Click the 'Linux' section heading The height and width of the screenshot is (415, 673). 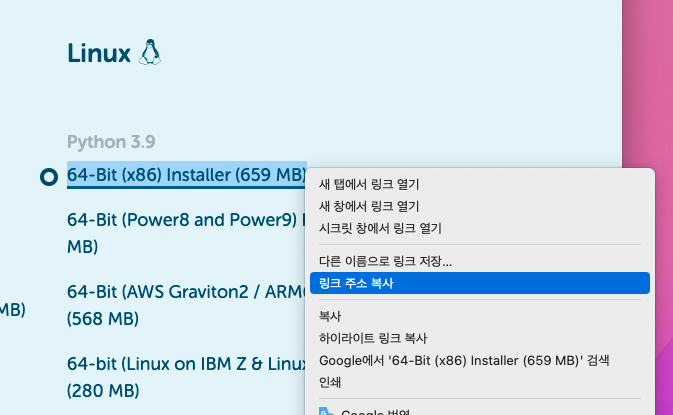click(99, 54)
